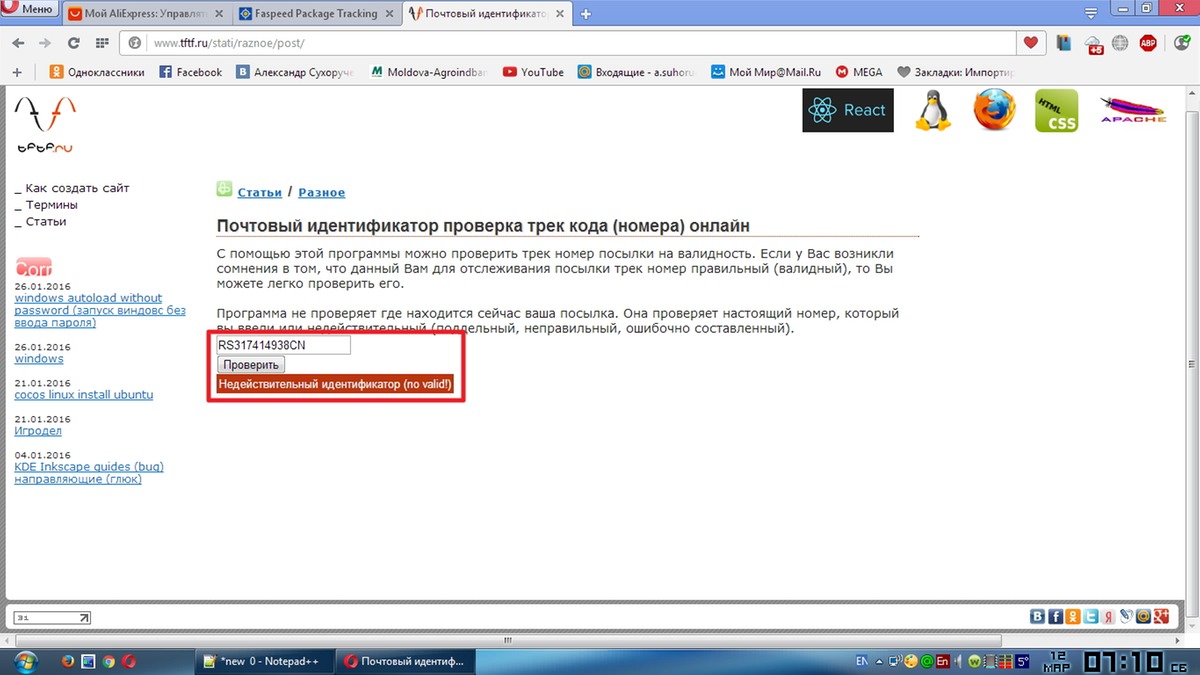Click the React logo banner
1200x675 pixels.
(847, 110)
